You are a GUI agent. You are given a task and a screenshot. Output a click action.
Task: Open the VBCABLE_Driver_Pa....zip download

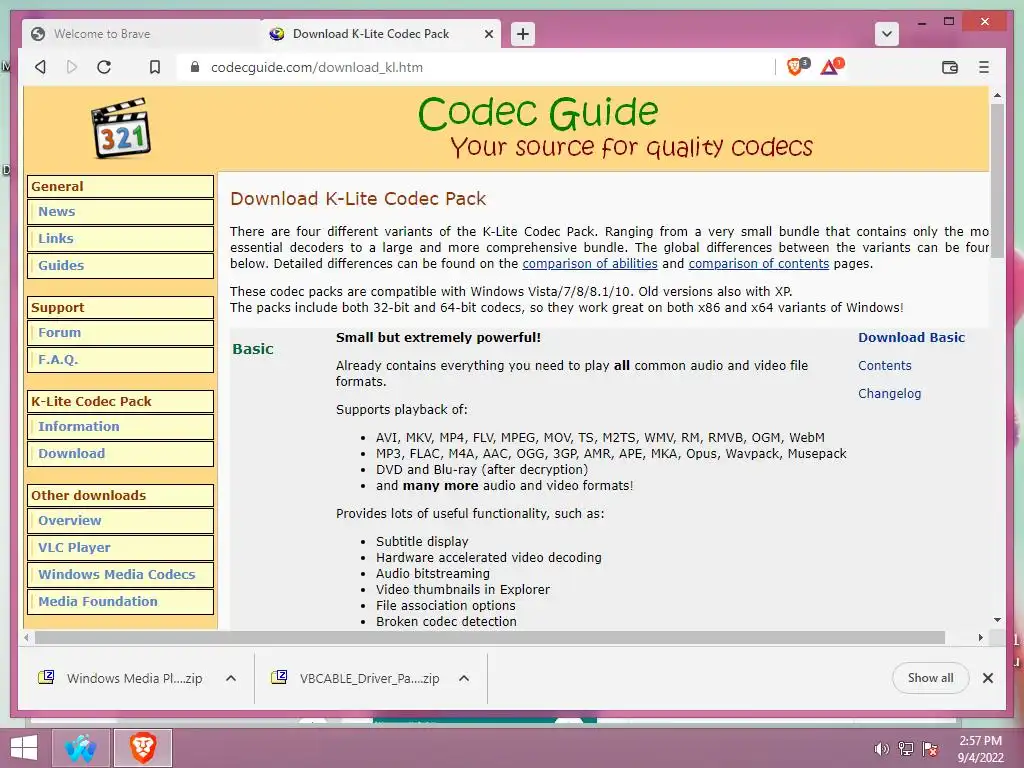[x=356, y=678]
